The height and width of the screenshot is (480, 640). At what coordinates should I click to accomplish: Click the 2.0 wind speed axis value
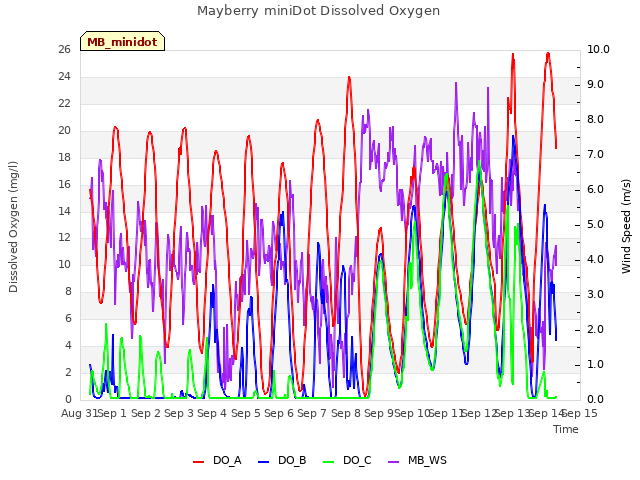[x=595, y=329]
